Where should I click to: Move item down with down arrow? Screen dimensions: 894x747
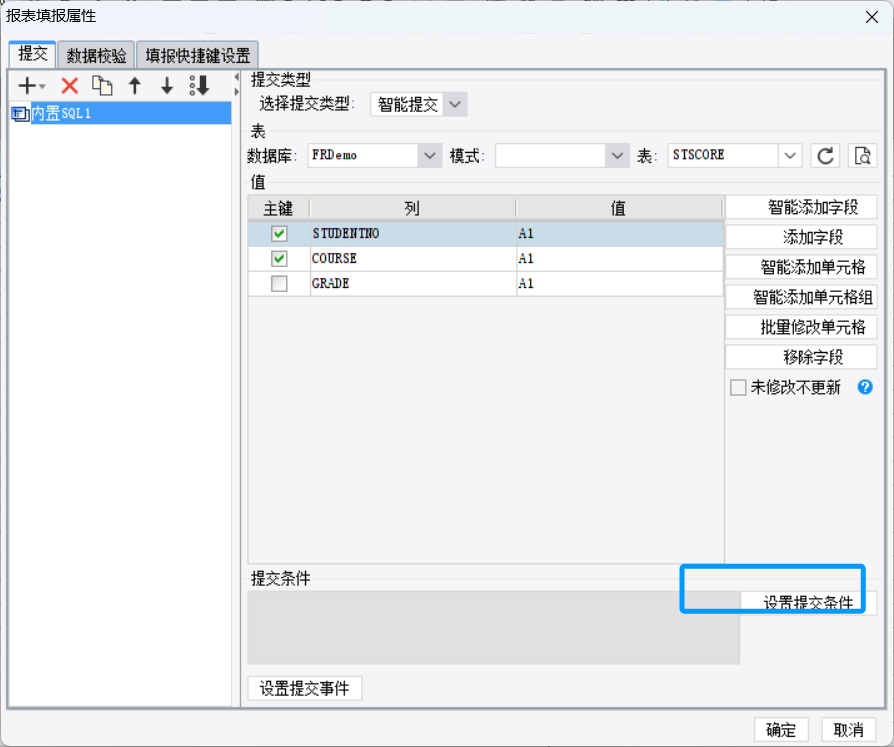point(167,86)
